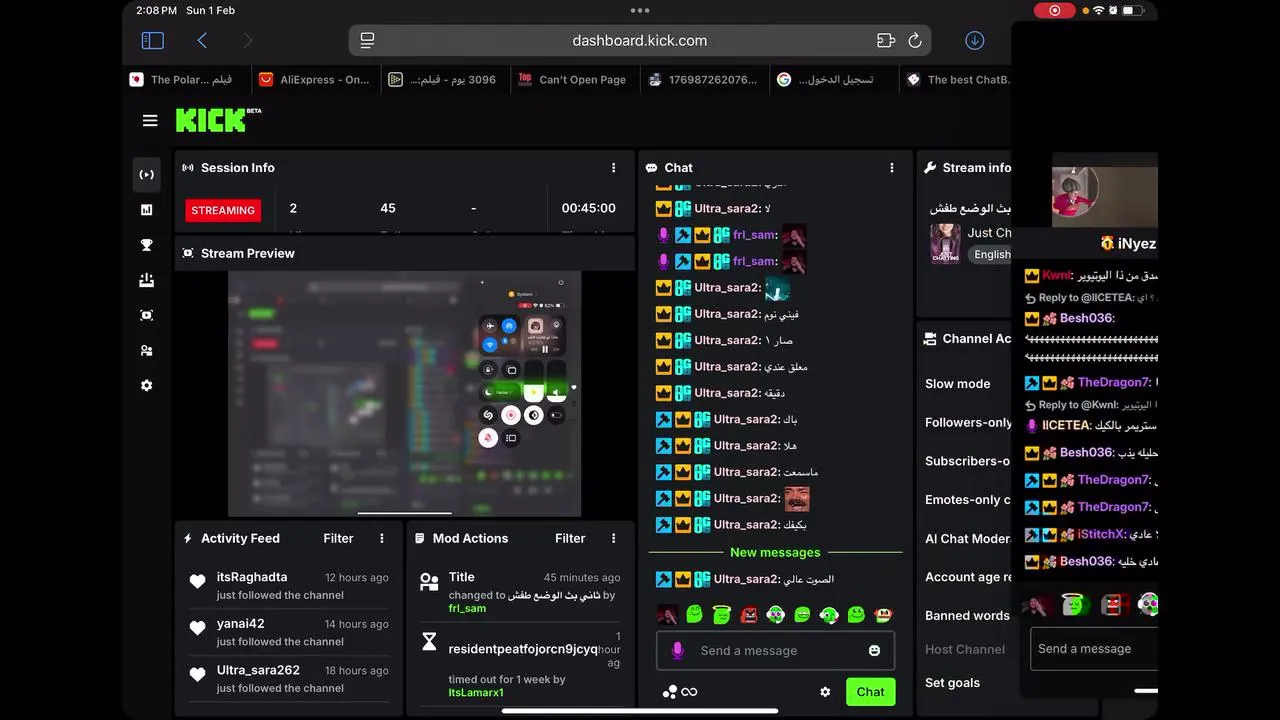Insert the first green smiling emote in the dashboard chat
The image size is (1280, 720).
(x=695, y=615)
